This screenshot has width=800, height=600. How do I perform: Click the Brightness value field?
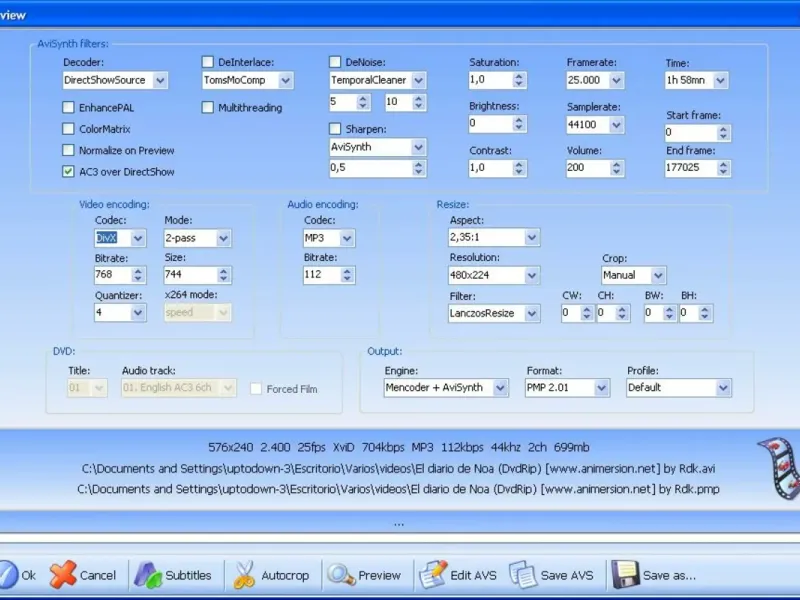490,123
